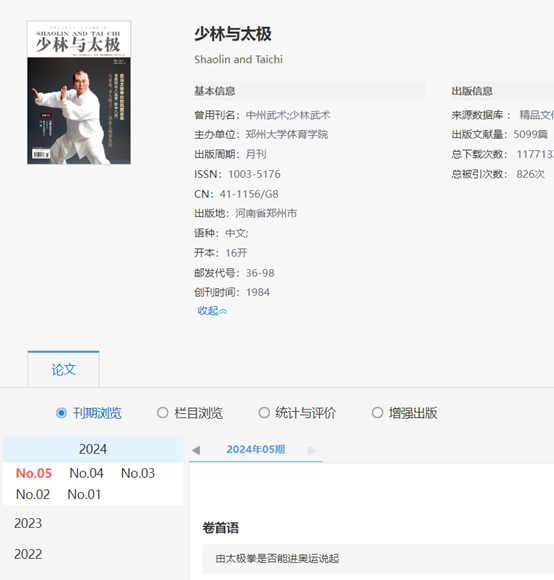Collapse the 2024 year header
The image size is (554, 580).
coord(93,449)
